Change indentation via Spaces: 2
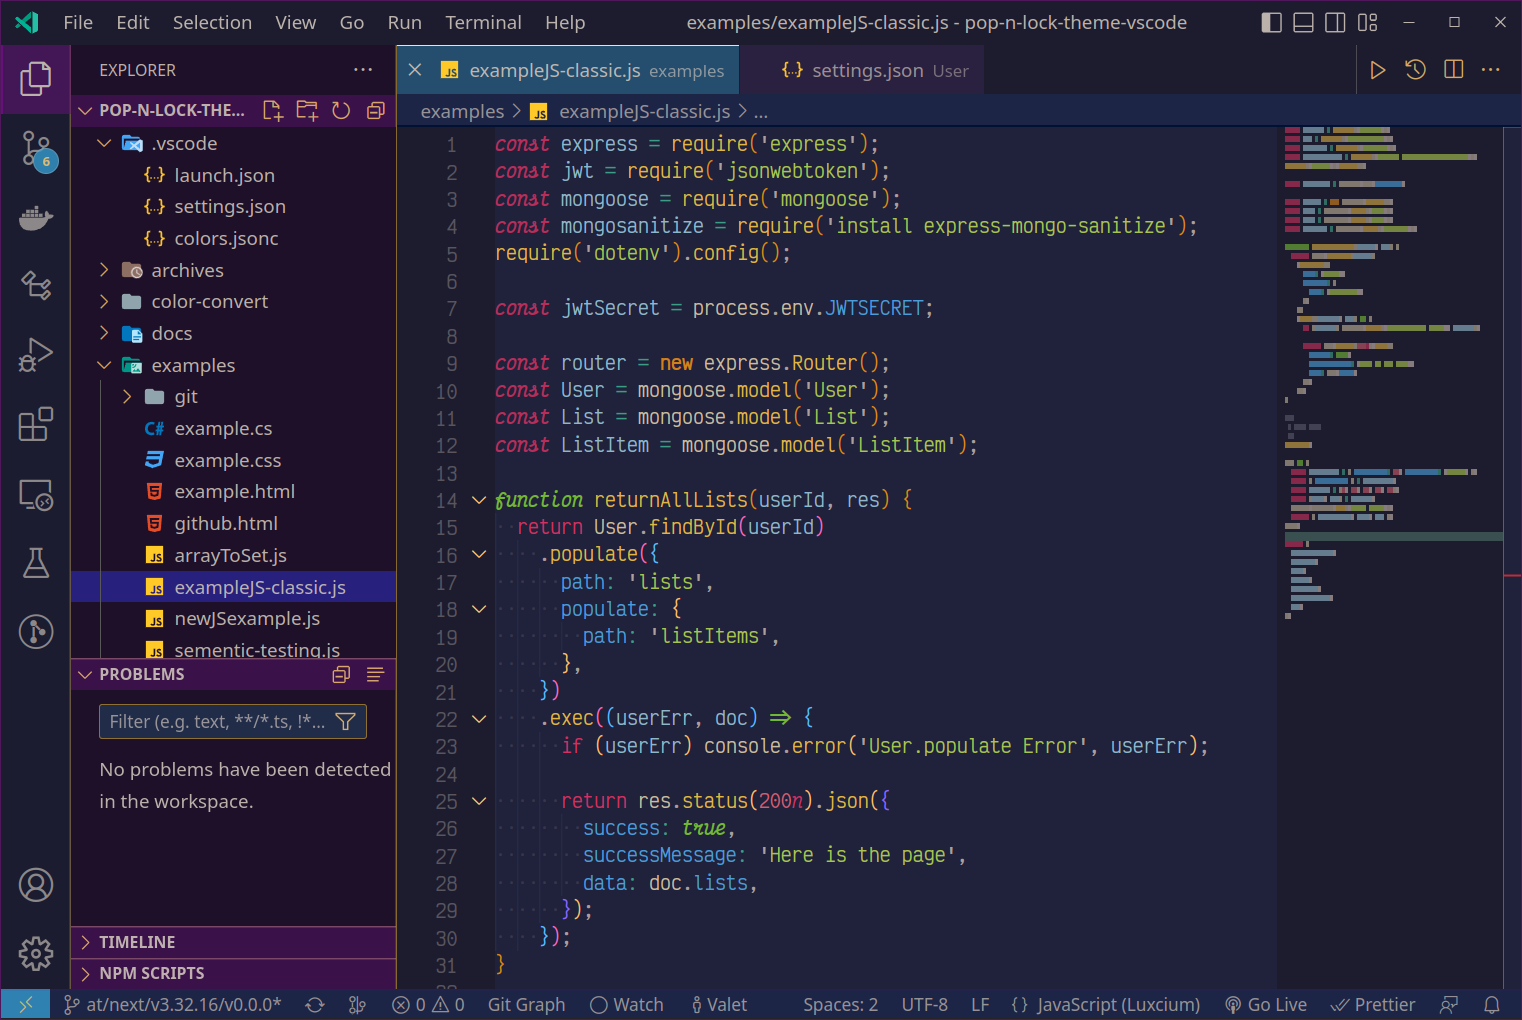This screenshot has height=1020, width=1522. 840,1005
